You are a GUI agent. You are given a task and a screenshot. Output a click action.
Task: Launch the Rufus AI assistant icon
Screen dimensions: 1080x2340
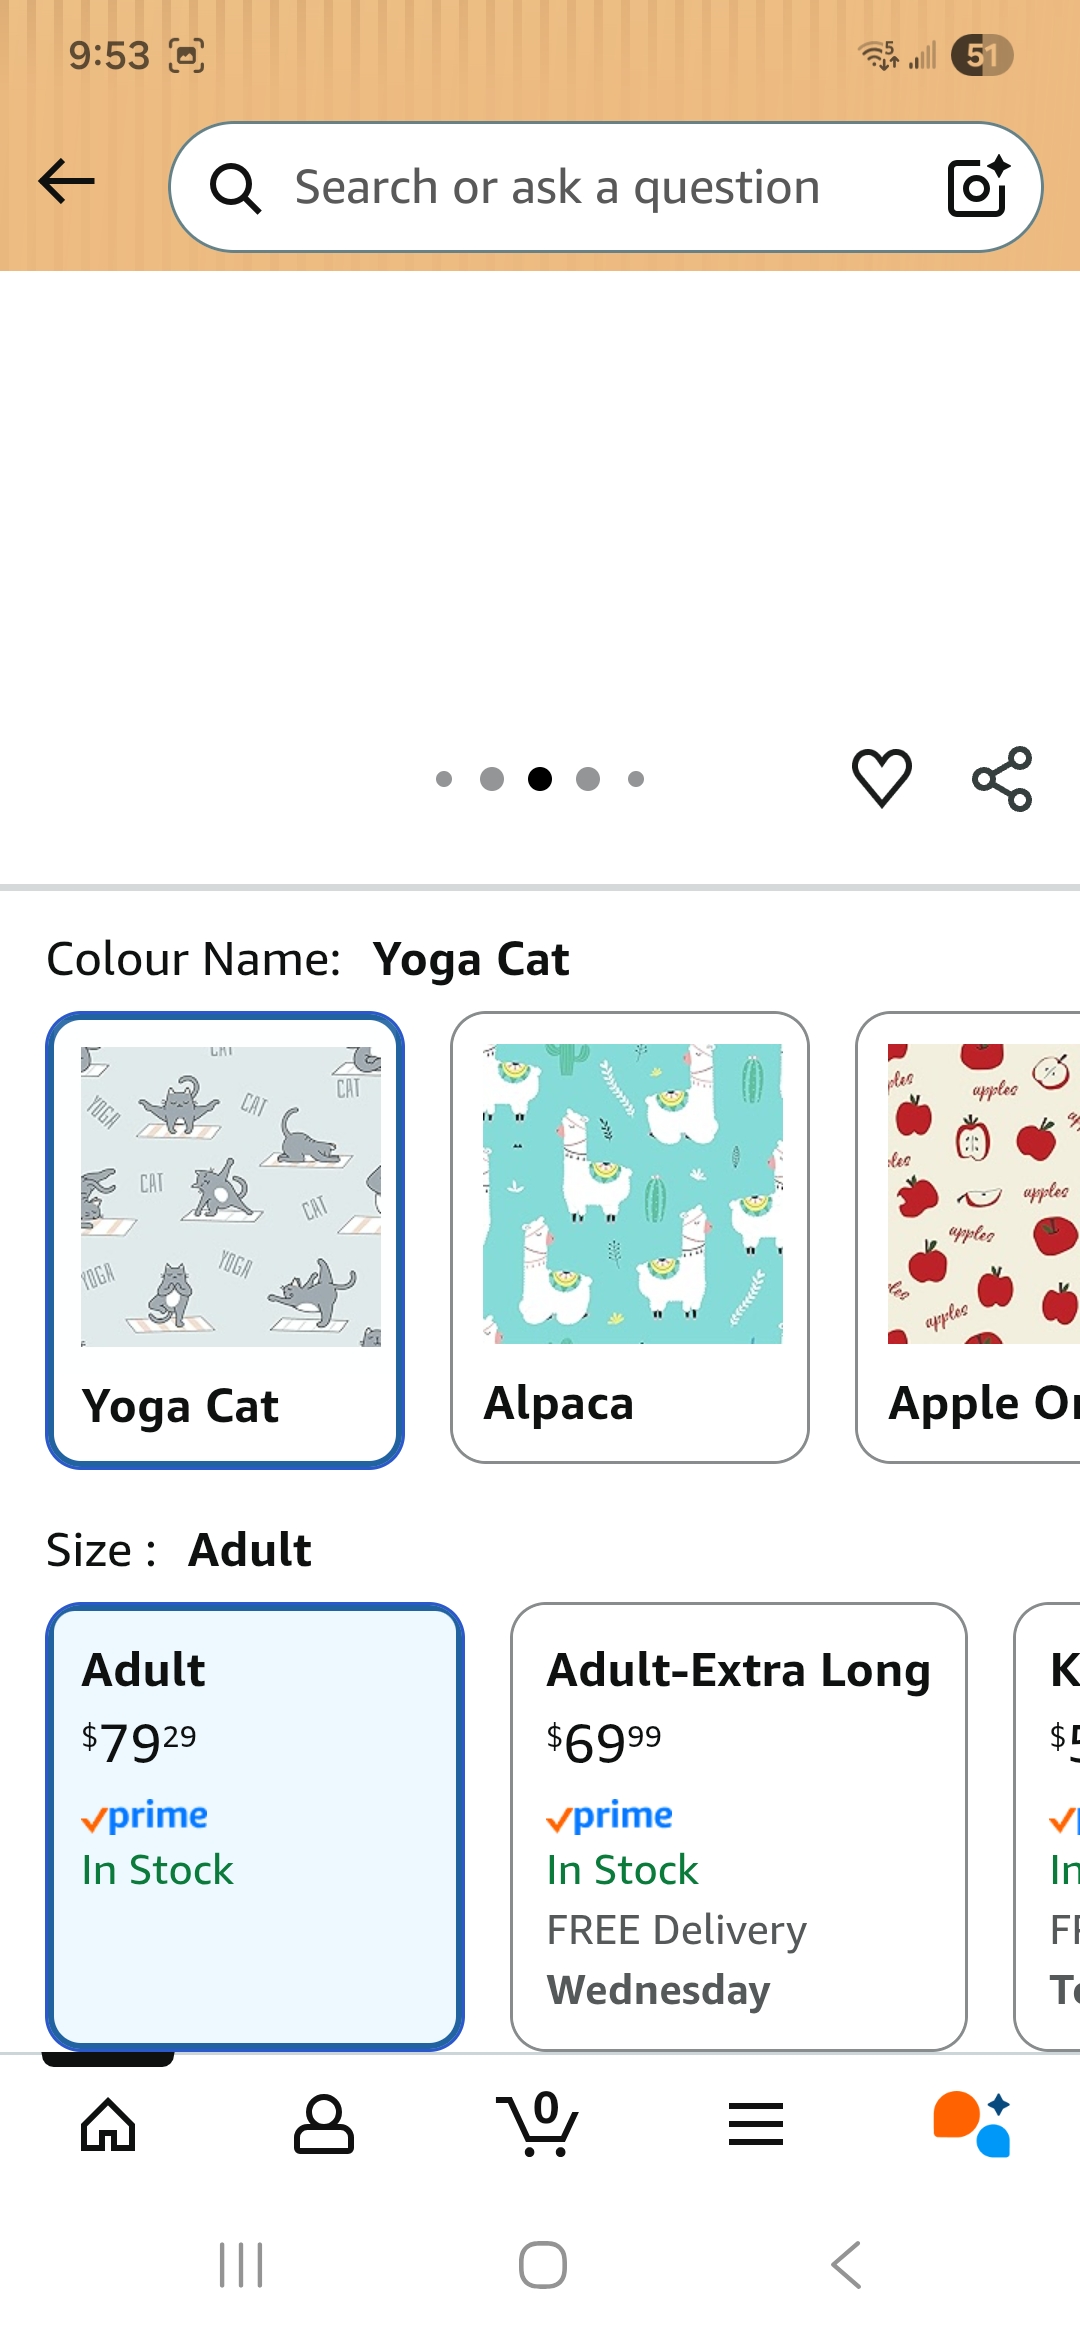[972, 2124]
